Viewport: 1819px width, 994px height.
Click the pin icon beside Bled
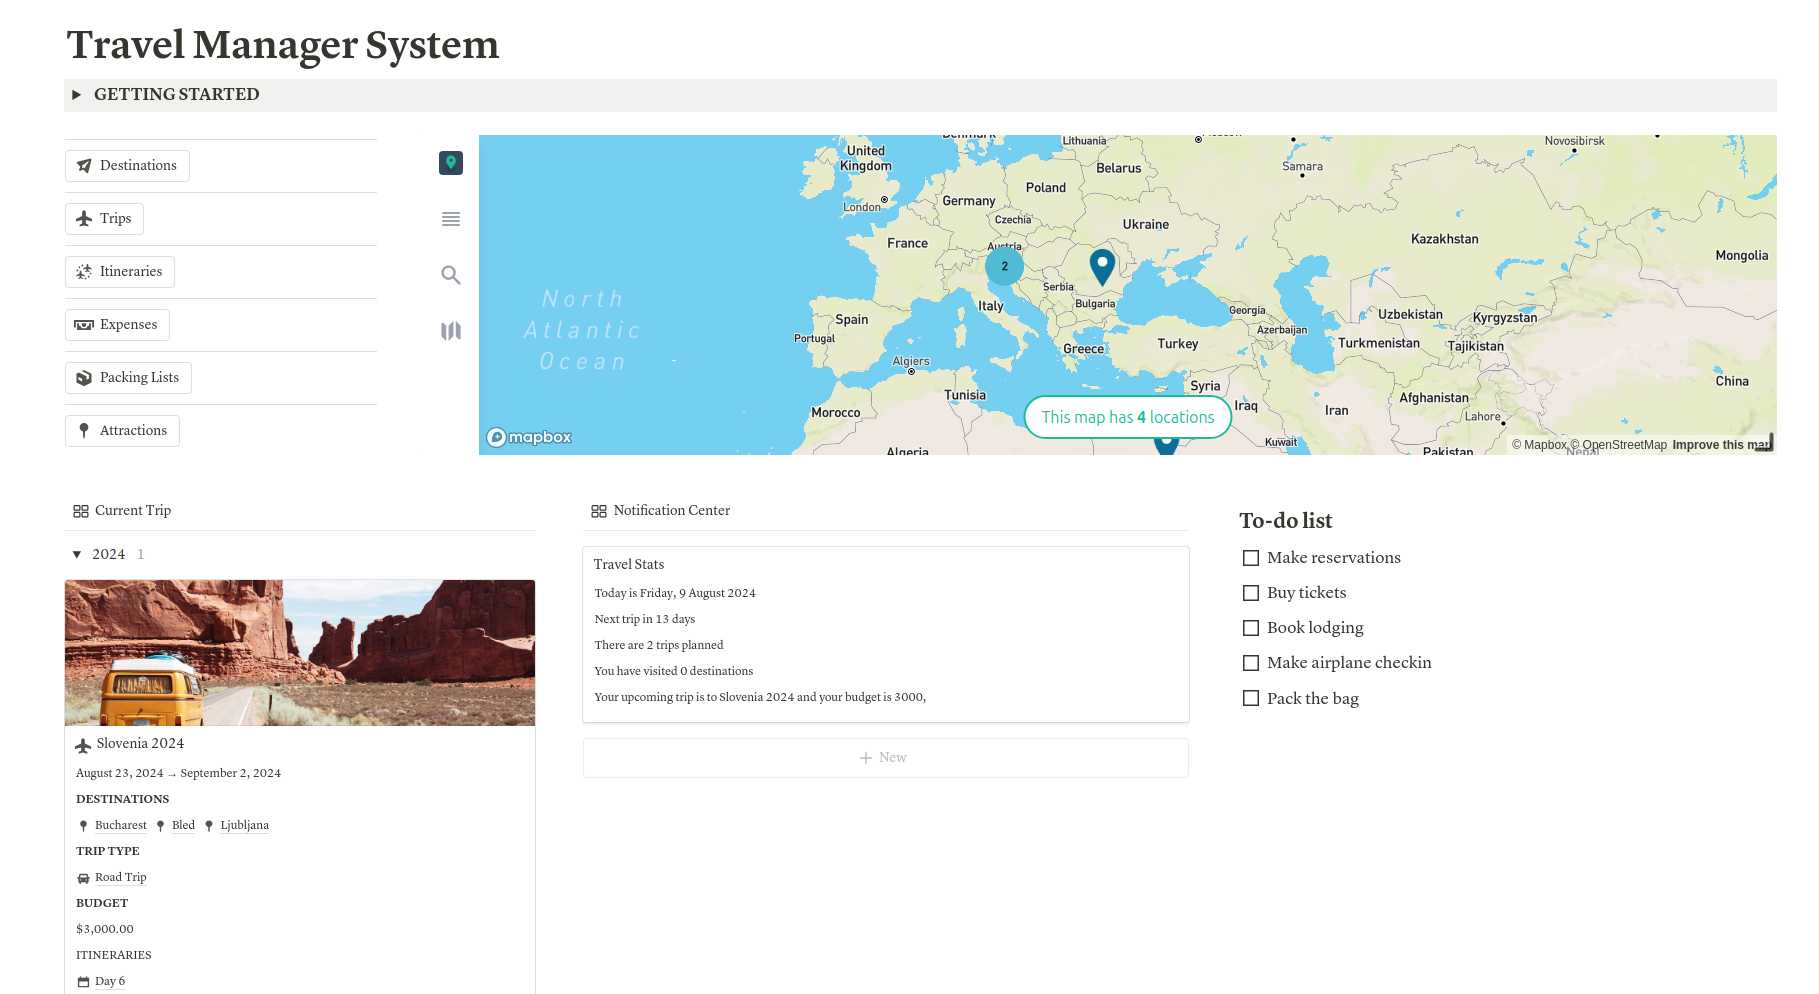click(x=160, y=826)
